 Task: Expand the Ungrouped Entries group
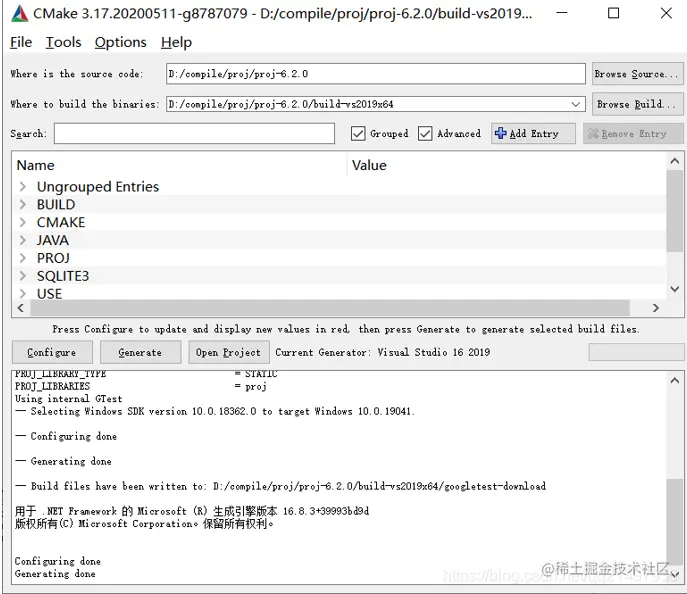[x=23, y=187]
